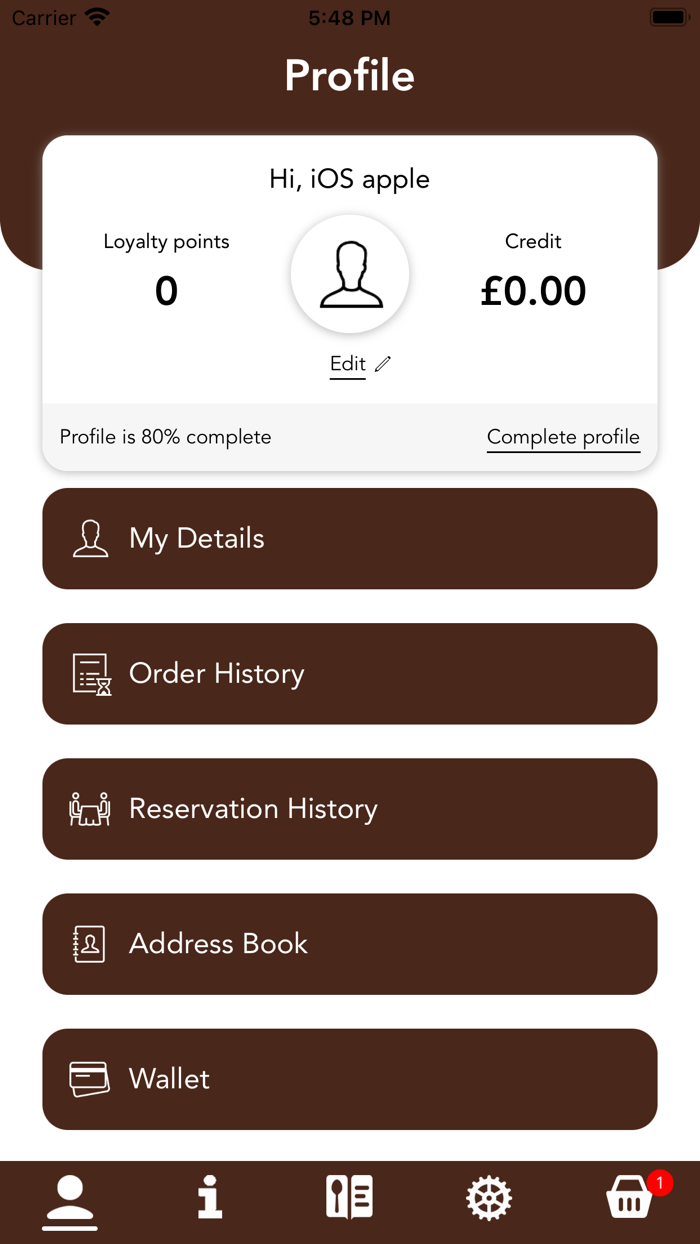The image size is (700, 1244).
Task: Tap the Wallet credit card icon
Action: pos(90,1079)
